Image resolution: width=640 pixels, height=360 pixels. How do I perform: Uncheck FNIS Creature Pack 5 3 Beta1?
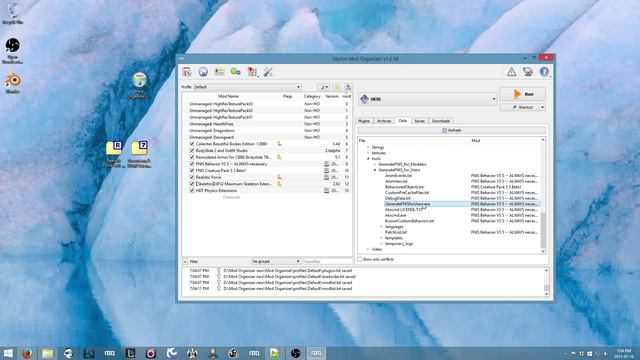(x=192, y=171)
